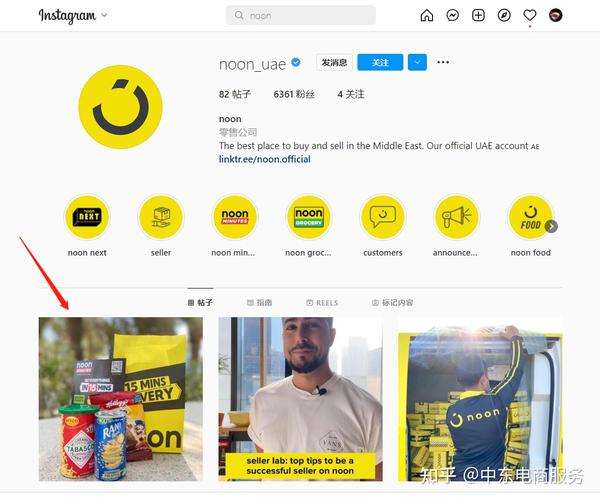Click the new post plus icon

[x=478, y=15]
